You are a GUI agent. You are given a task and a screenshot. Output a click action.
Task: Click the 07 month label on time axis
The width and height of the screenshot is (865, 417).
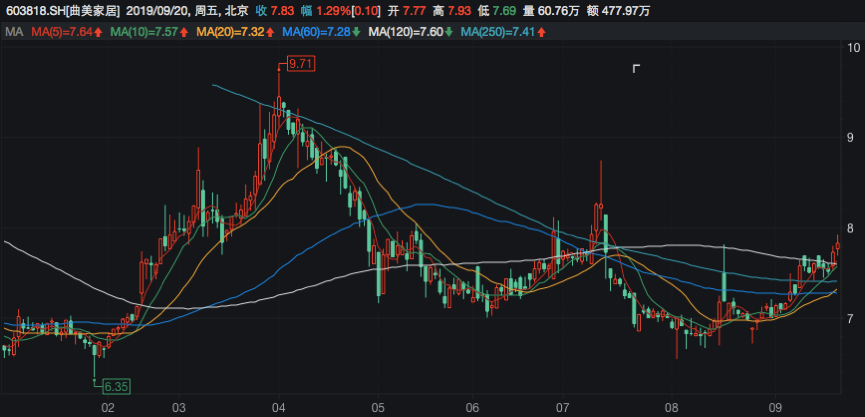click(562, 407)
